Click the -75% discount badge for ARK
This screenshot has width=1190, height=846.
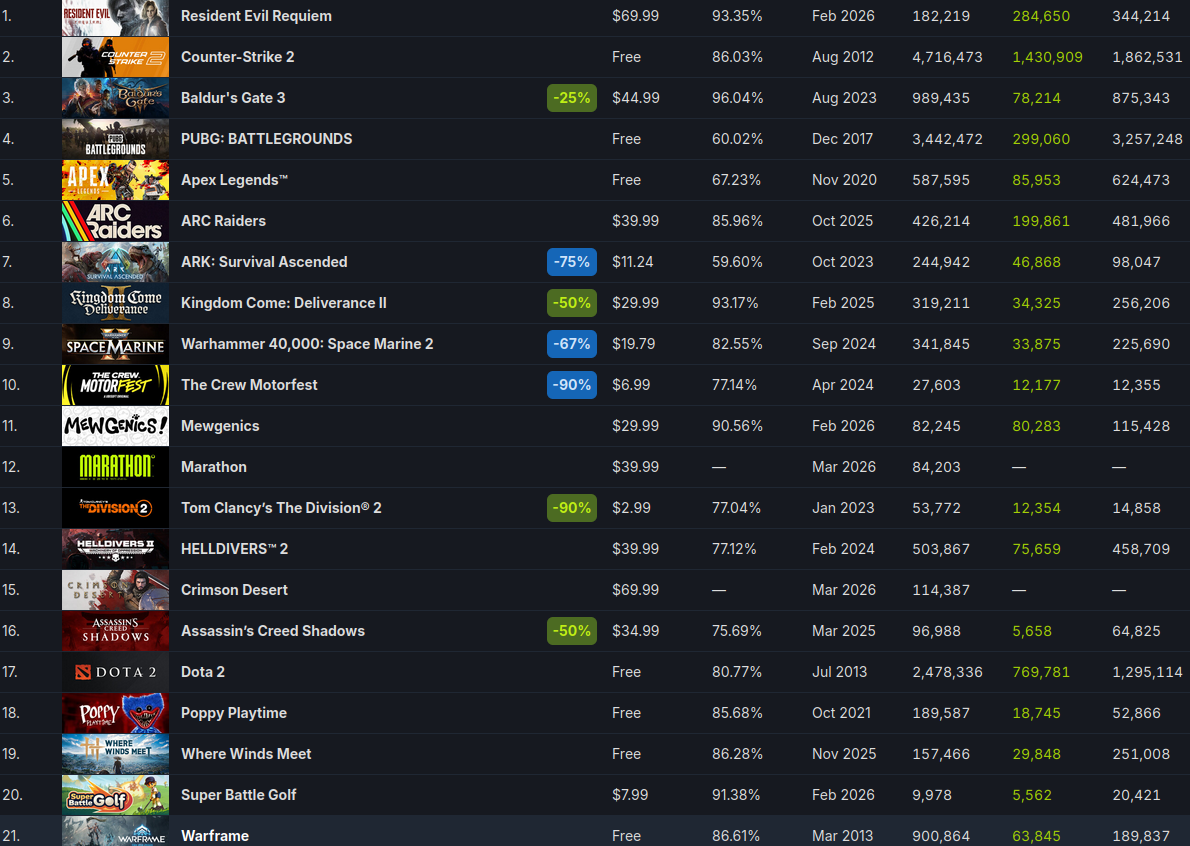572,262
